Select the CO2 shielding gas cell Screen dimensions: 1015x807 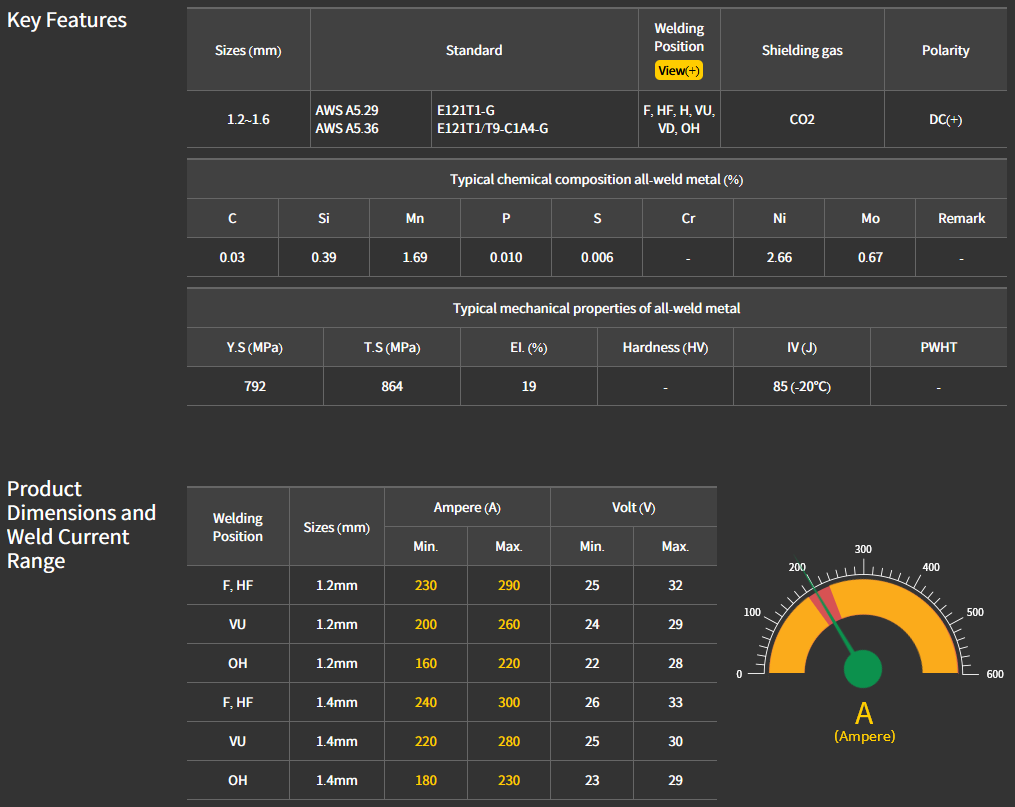coord(802,120)
